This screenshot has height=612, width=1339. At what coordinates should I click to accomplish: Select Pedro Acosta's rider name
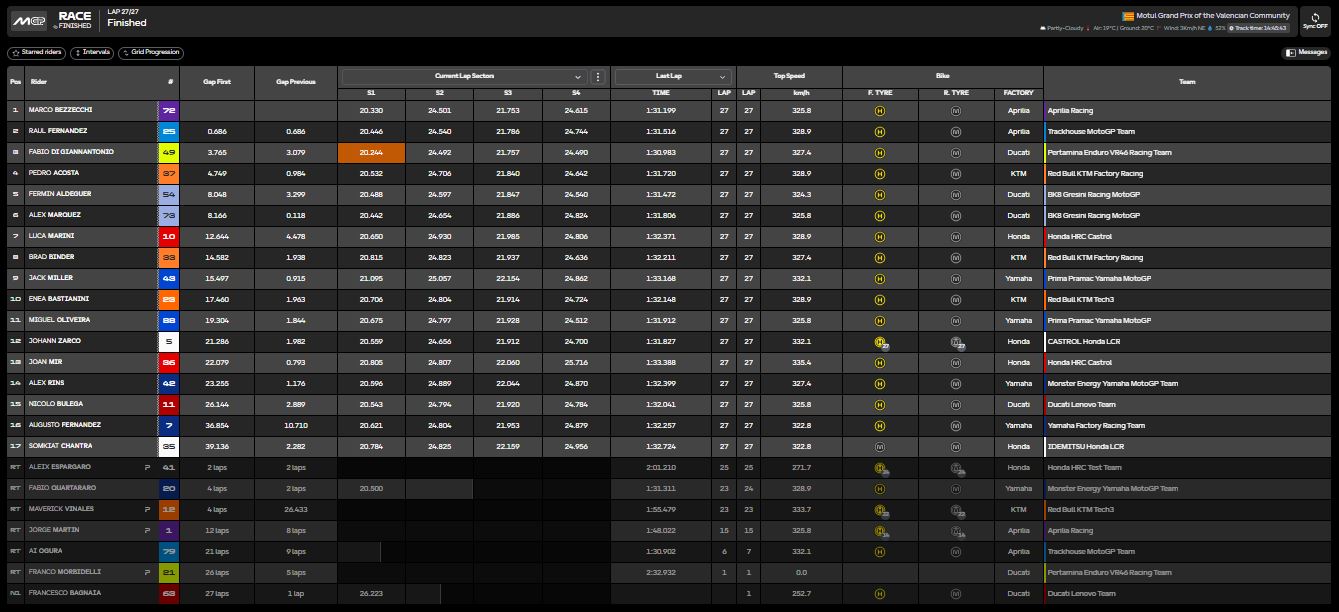54,173
